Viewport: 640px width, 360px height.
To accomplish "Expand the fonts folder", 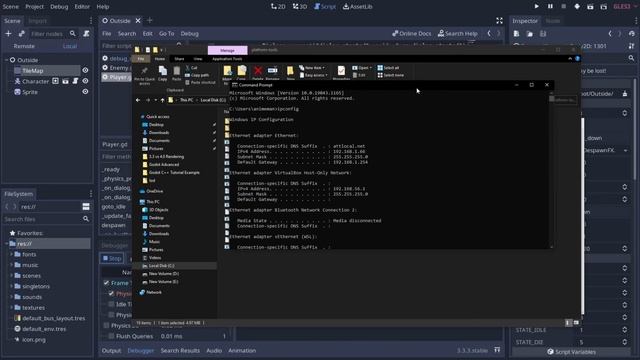I will coord(11,254).
